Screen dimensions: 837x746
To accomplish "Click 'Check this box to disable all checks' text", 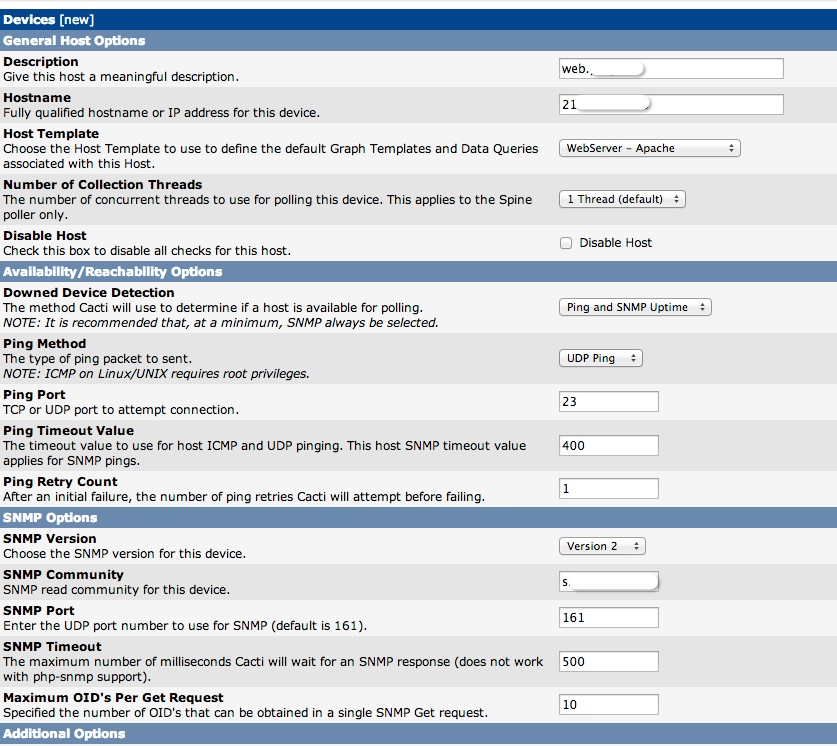I will point(147,251).
